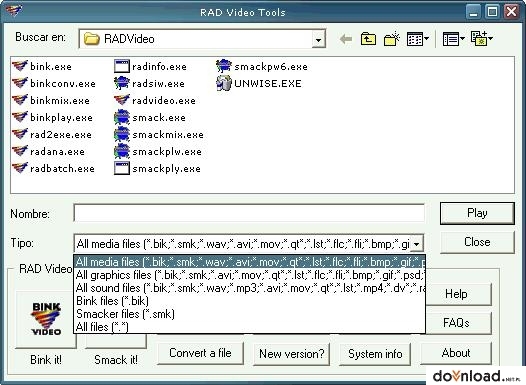Open the view menu icon dropdown
This screenshot has height=385, width=526.
click(418, 39)
